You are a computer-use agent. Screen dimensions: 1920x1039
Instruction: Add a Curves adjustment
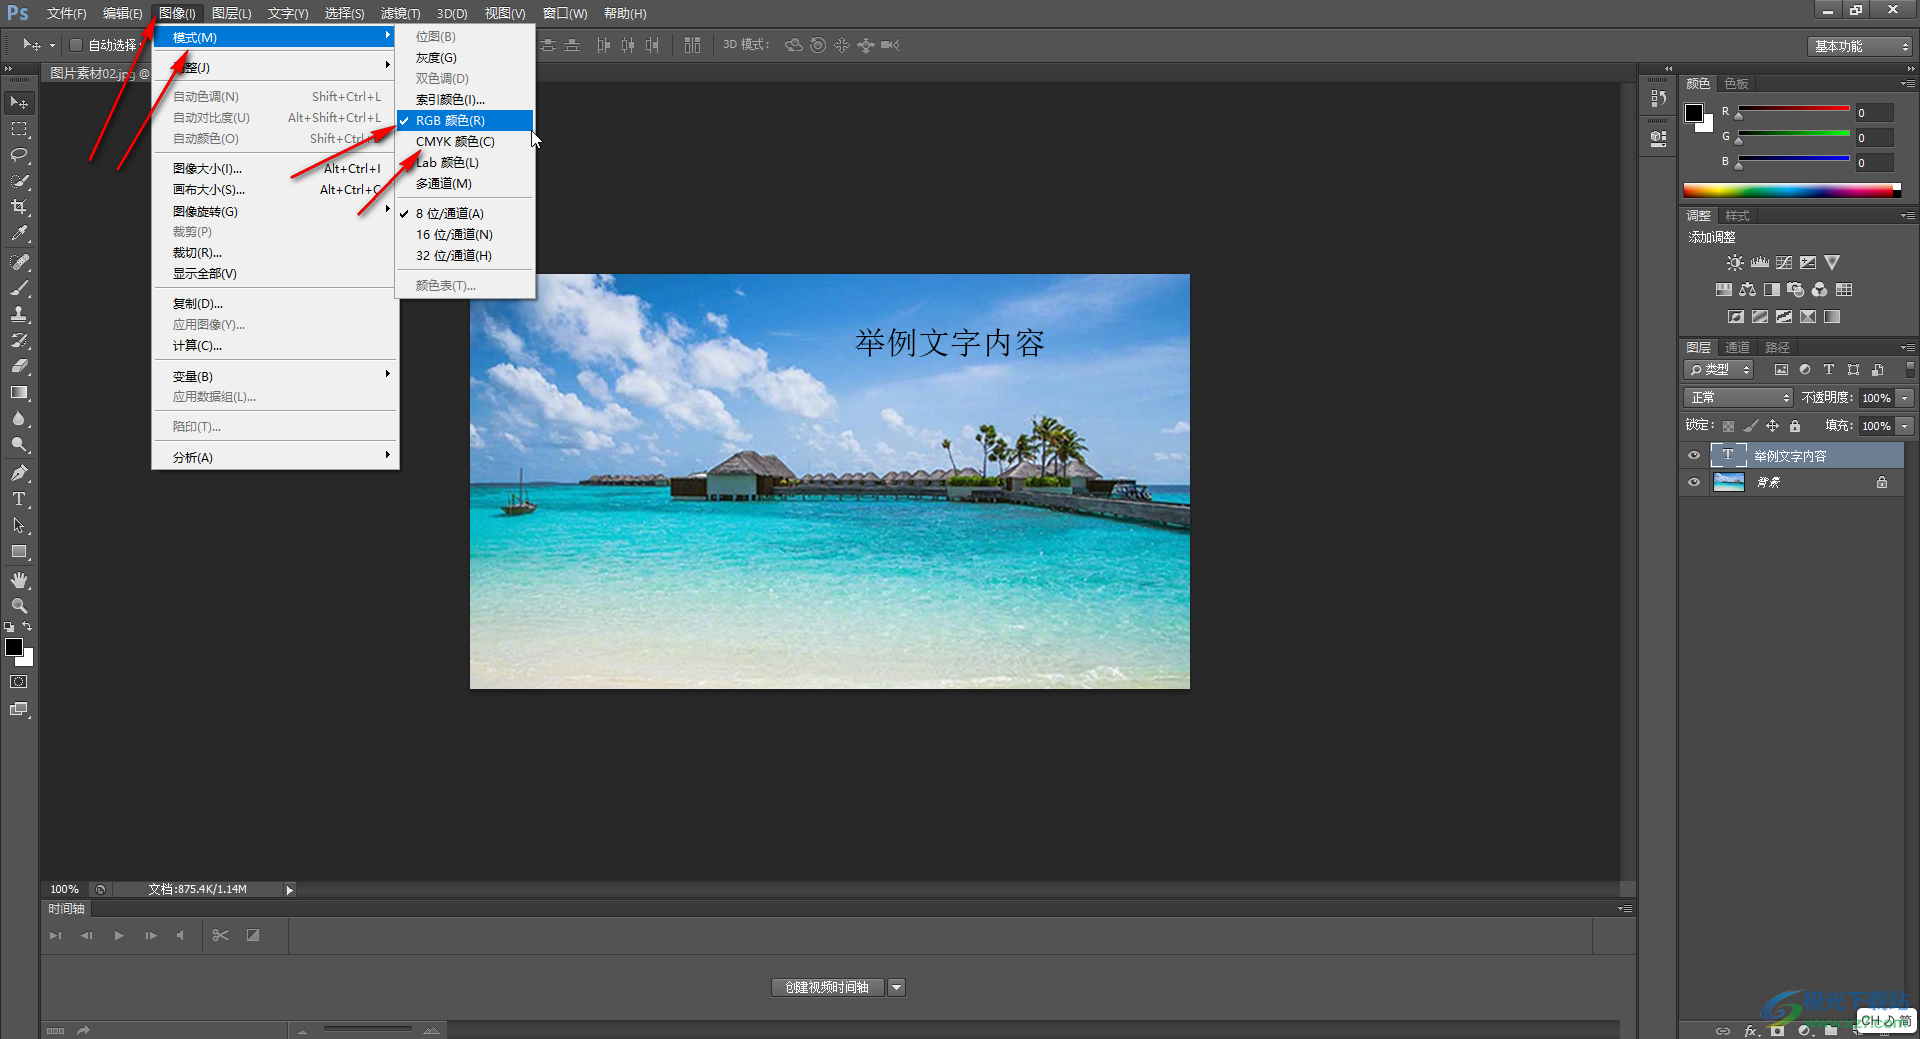pos(1784,263)
